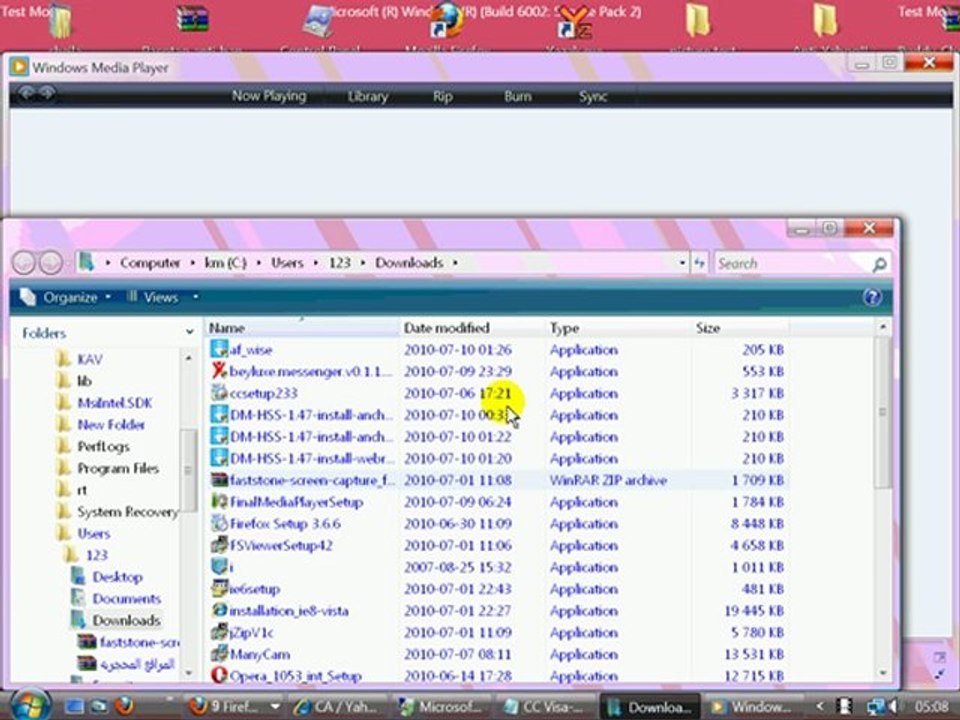Select MsIntel.SDK folder in tree

click(x=114, y=403)
